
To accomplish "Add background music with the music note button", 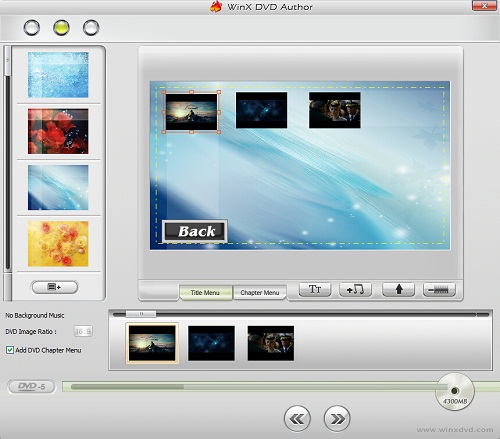I will (x=355, y=289).
